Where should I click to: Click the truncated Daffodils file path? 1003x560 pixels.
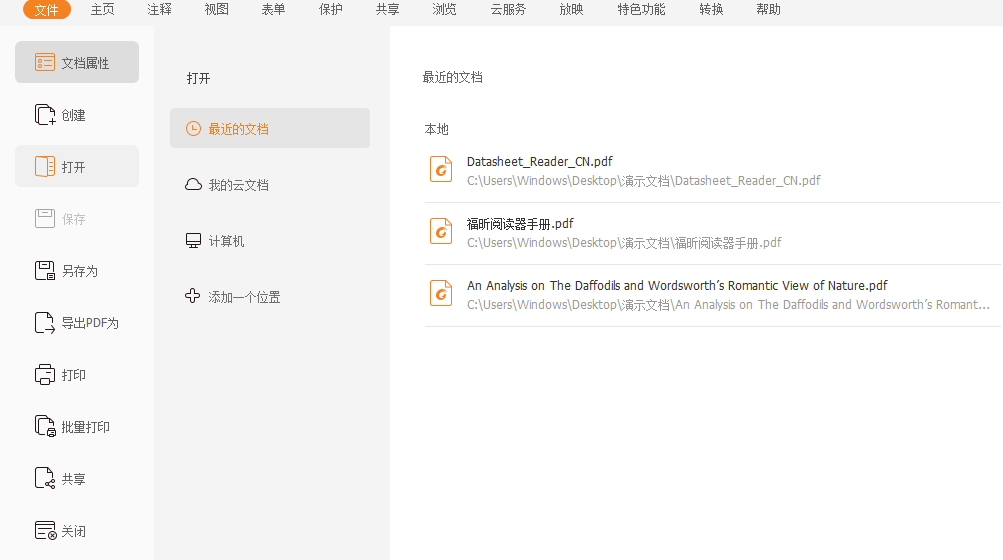(728, 305)
